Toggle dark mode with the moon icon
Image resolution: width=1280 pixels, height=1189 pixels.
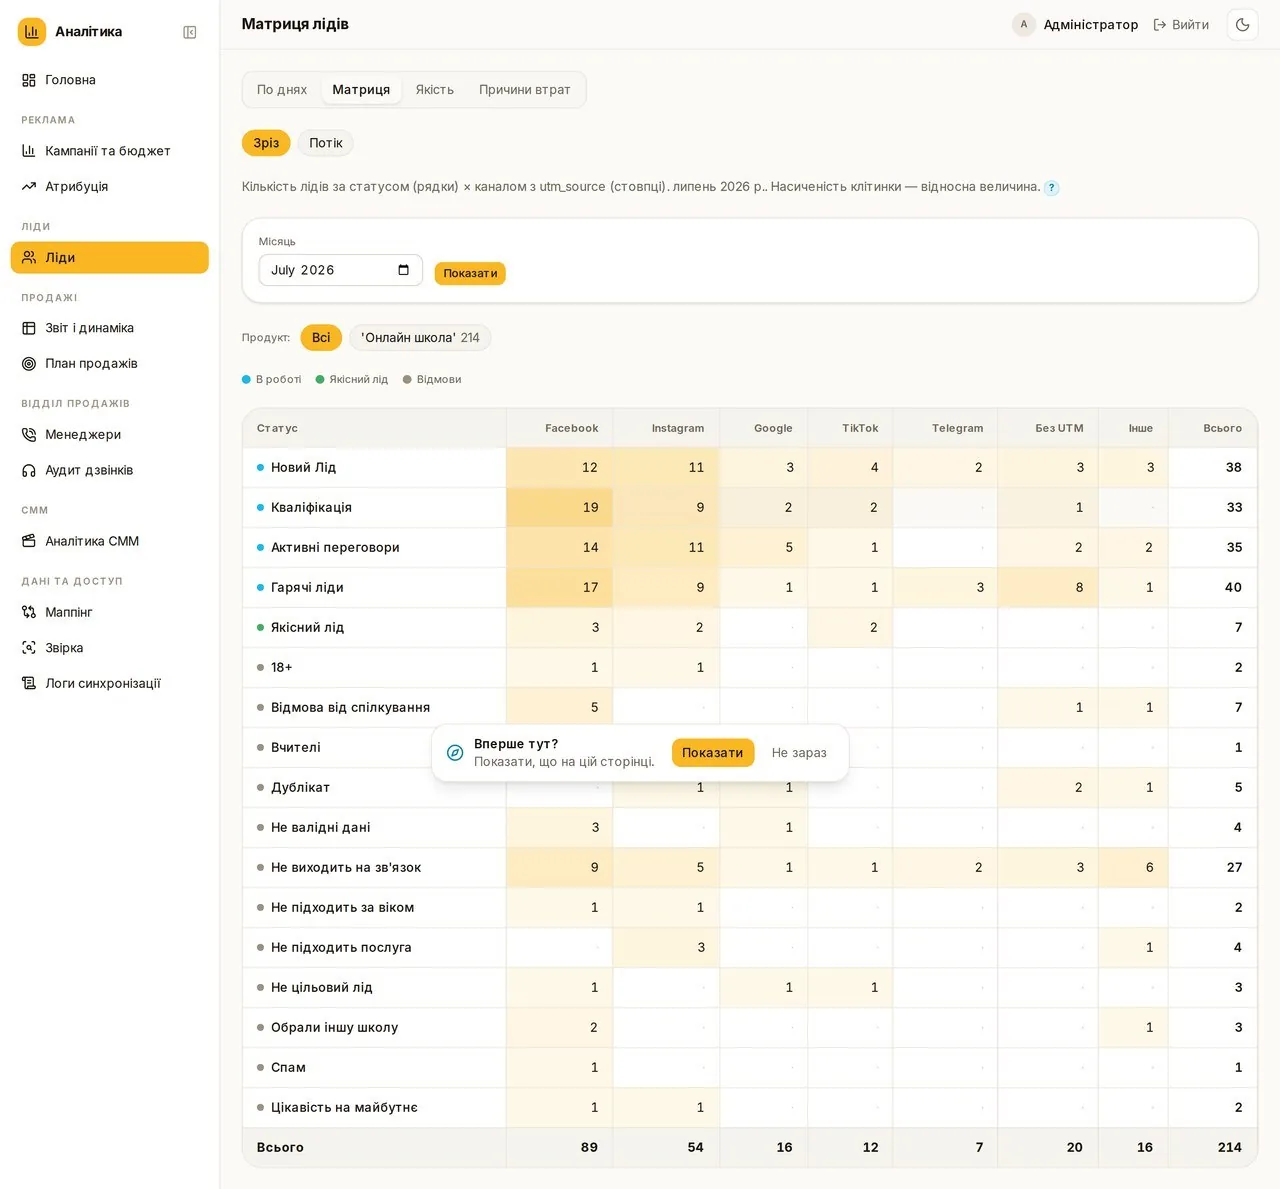pos(1243,24)
